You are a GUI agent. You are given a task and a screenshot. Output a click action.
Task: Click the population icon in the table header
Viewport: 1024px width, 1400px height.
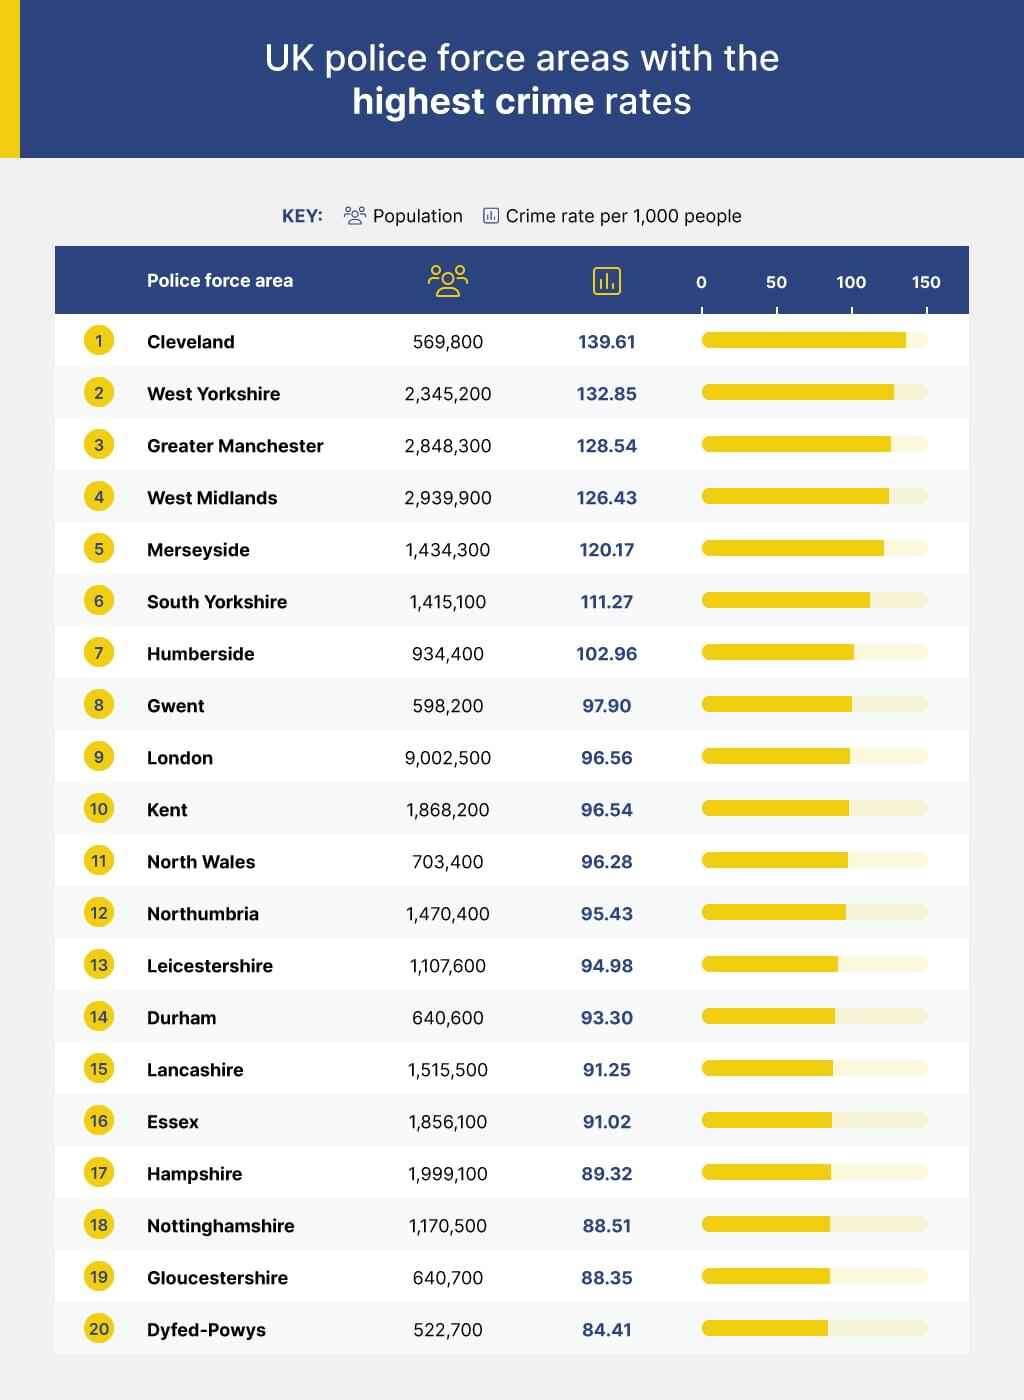[x=448, y=281]
